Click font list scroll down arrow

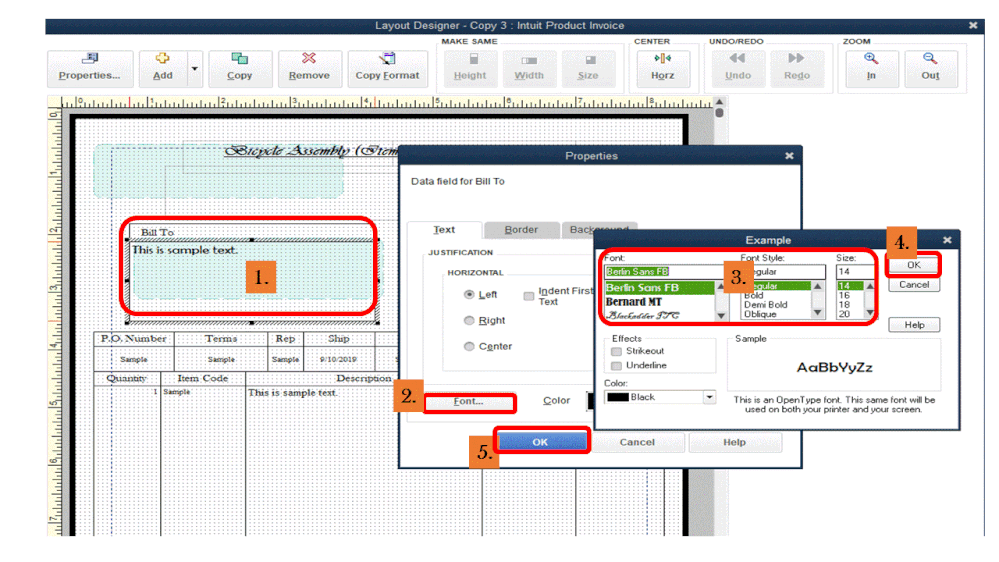721,315
